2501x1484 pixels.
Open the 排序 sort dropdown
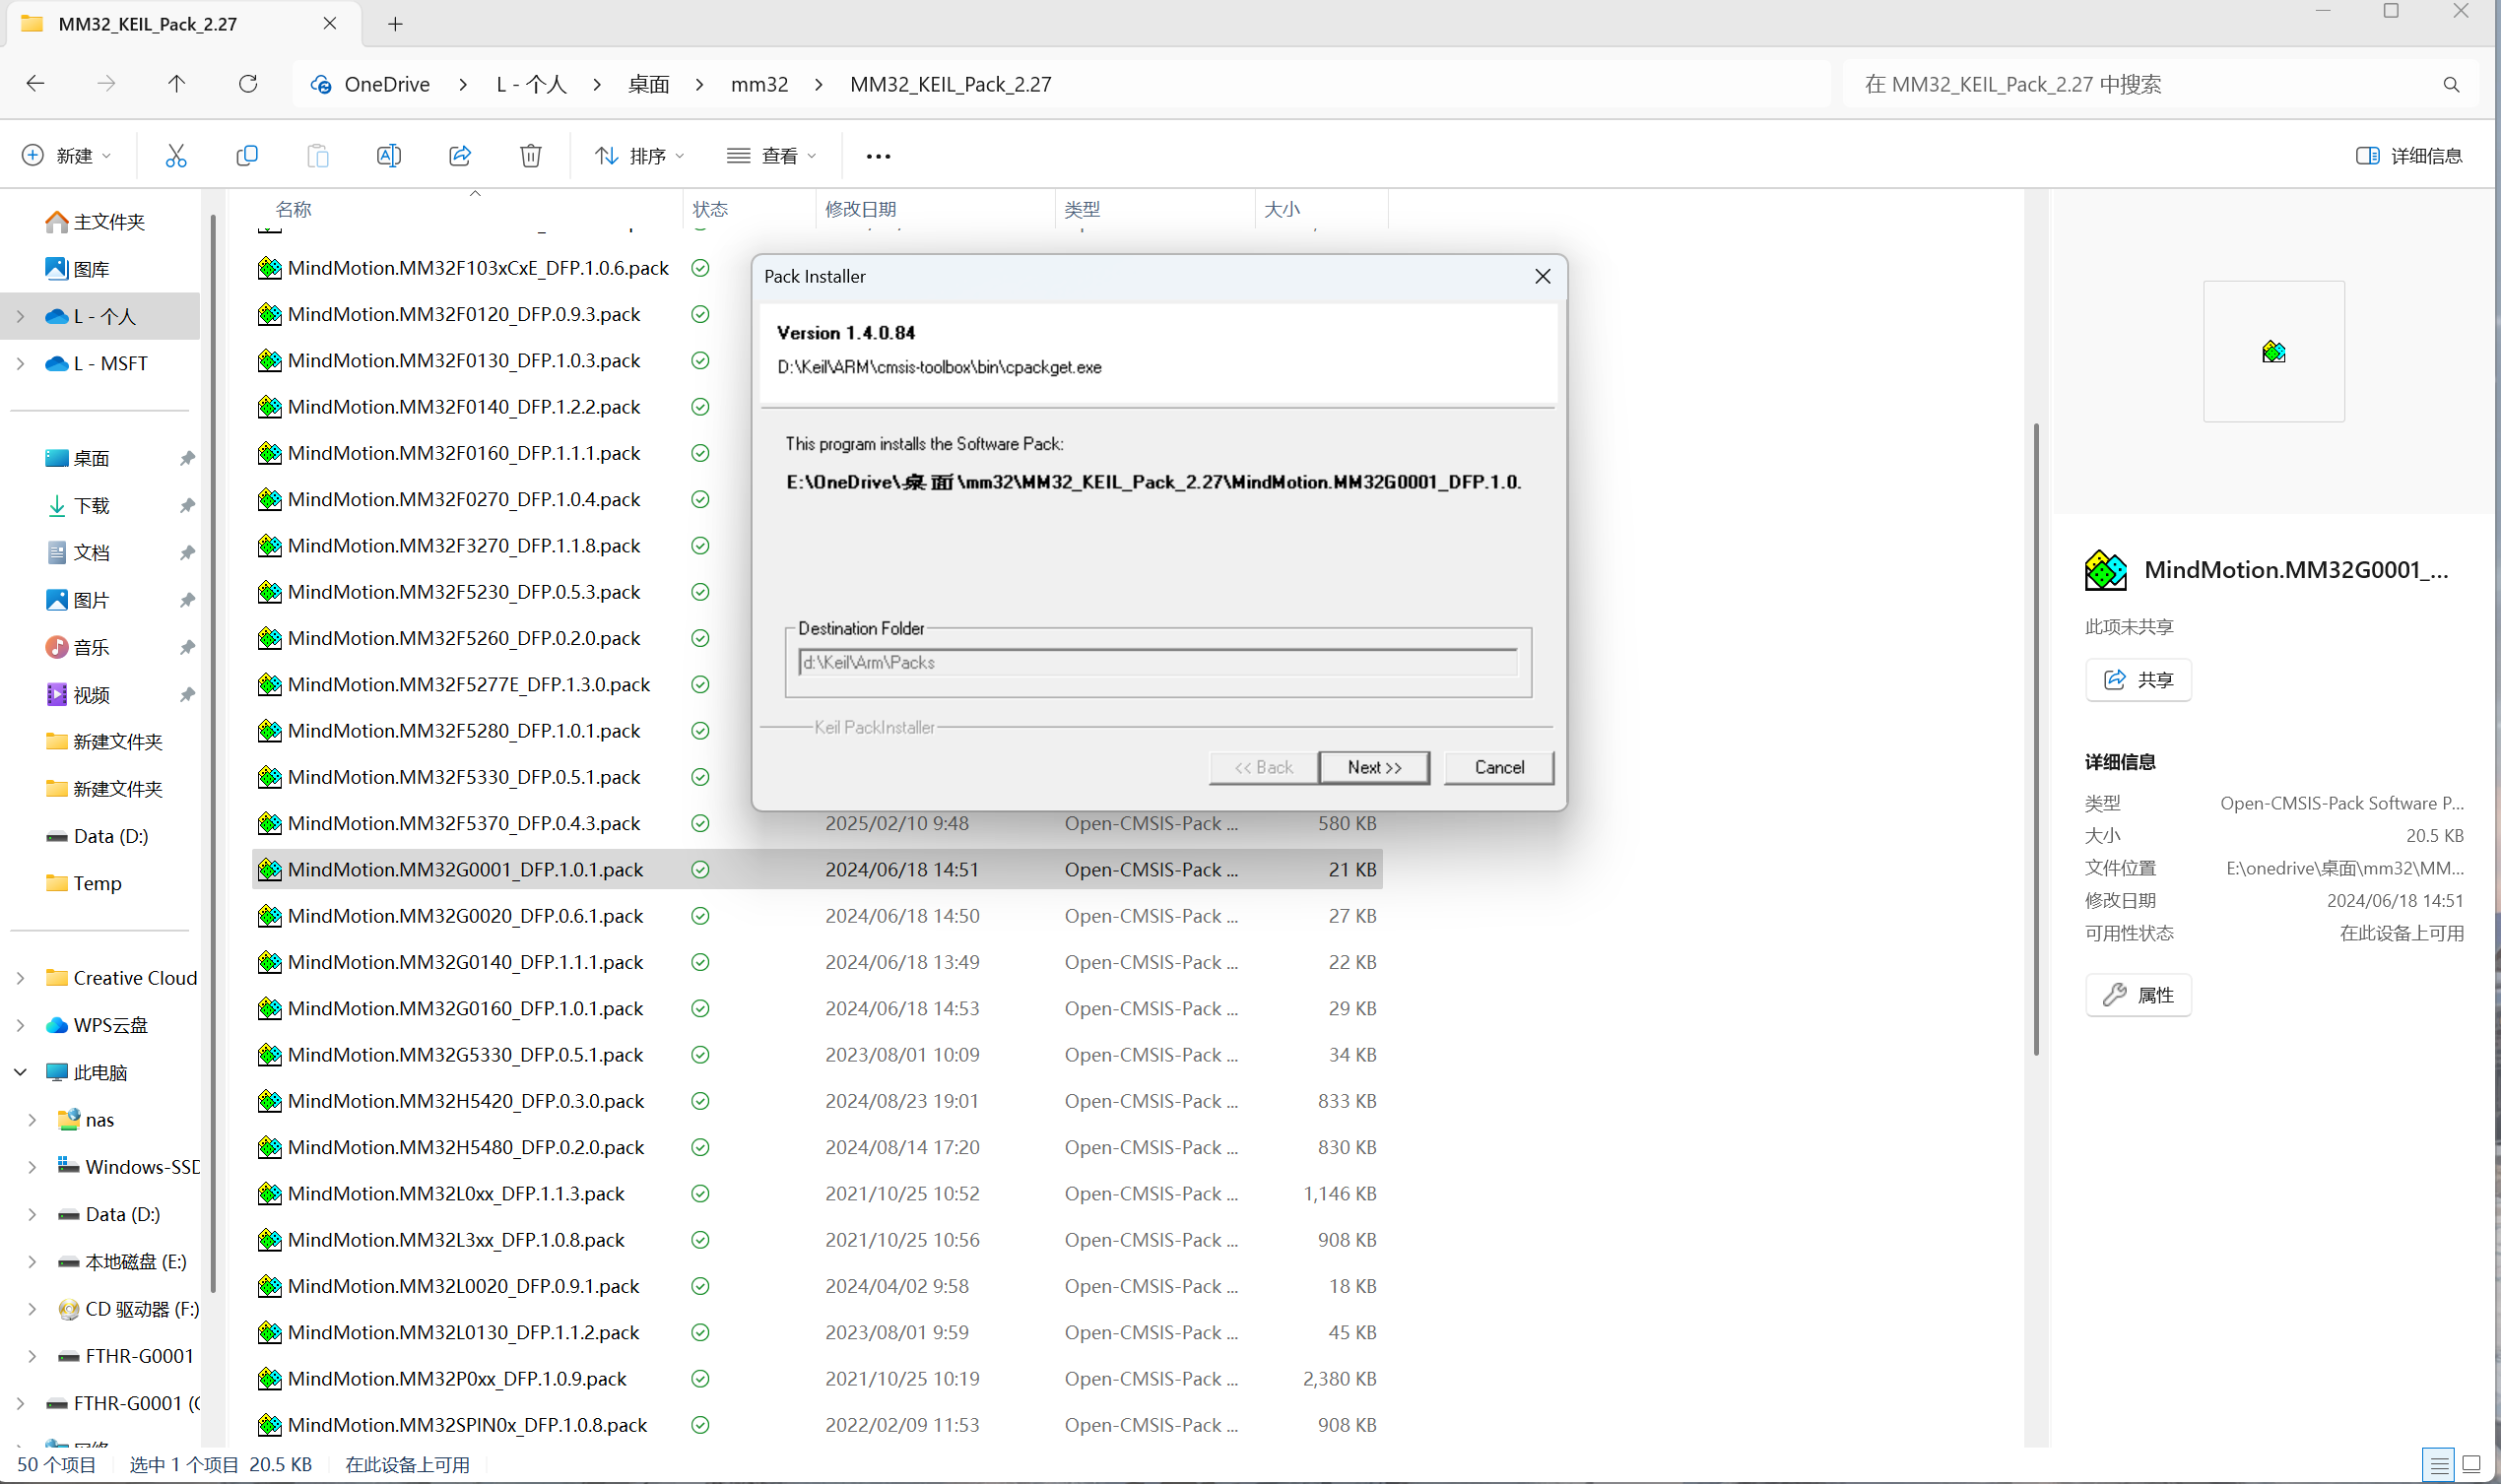pyautogui.click(x=640, y=156)
